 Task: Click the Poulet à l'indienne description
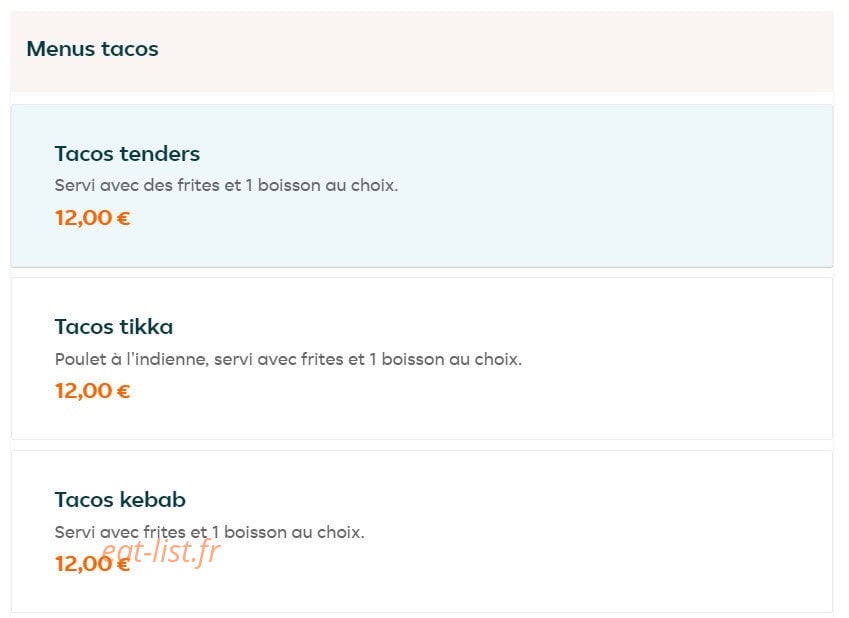click(288, 359)
